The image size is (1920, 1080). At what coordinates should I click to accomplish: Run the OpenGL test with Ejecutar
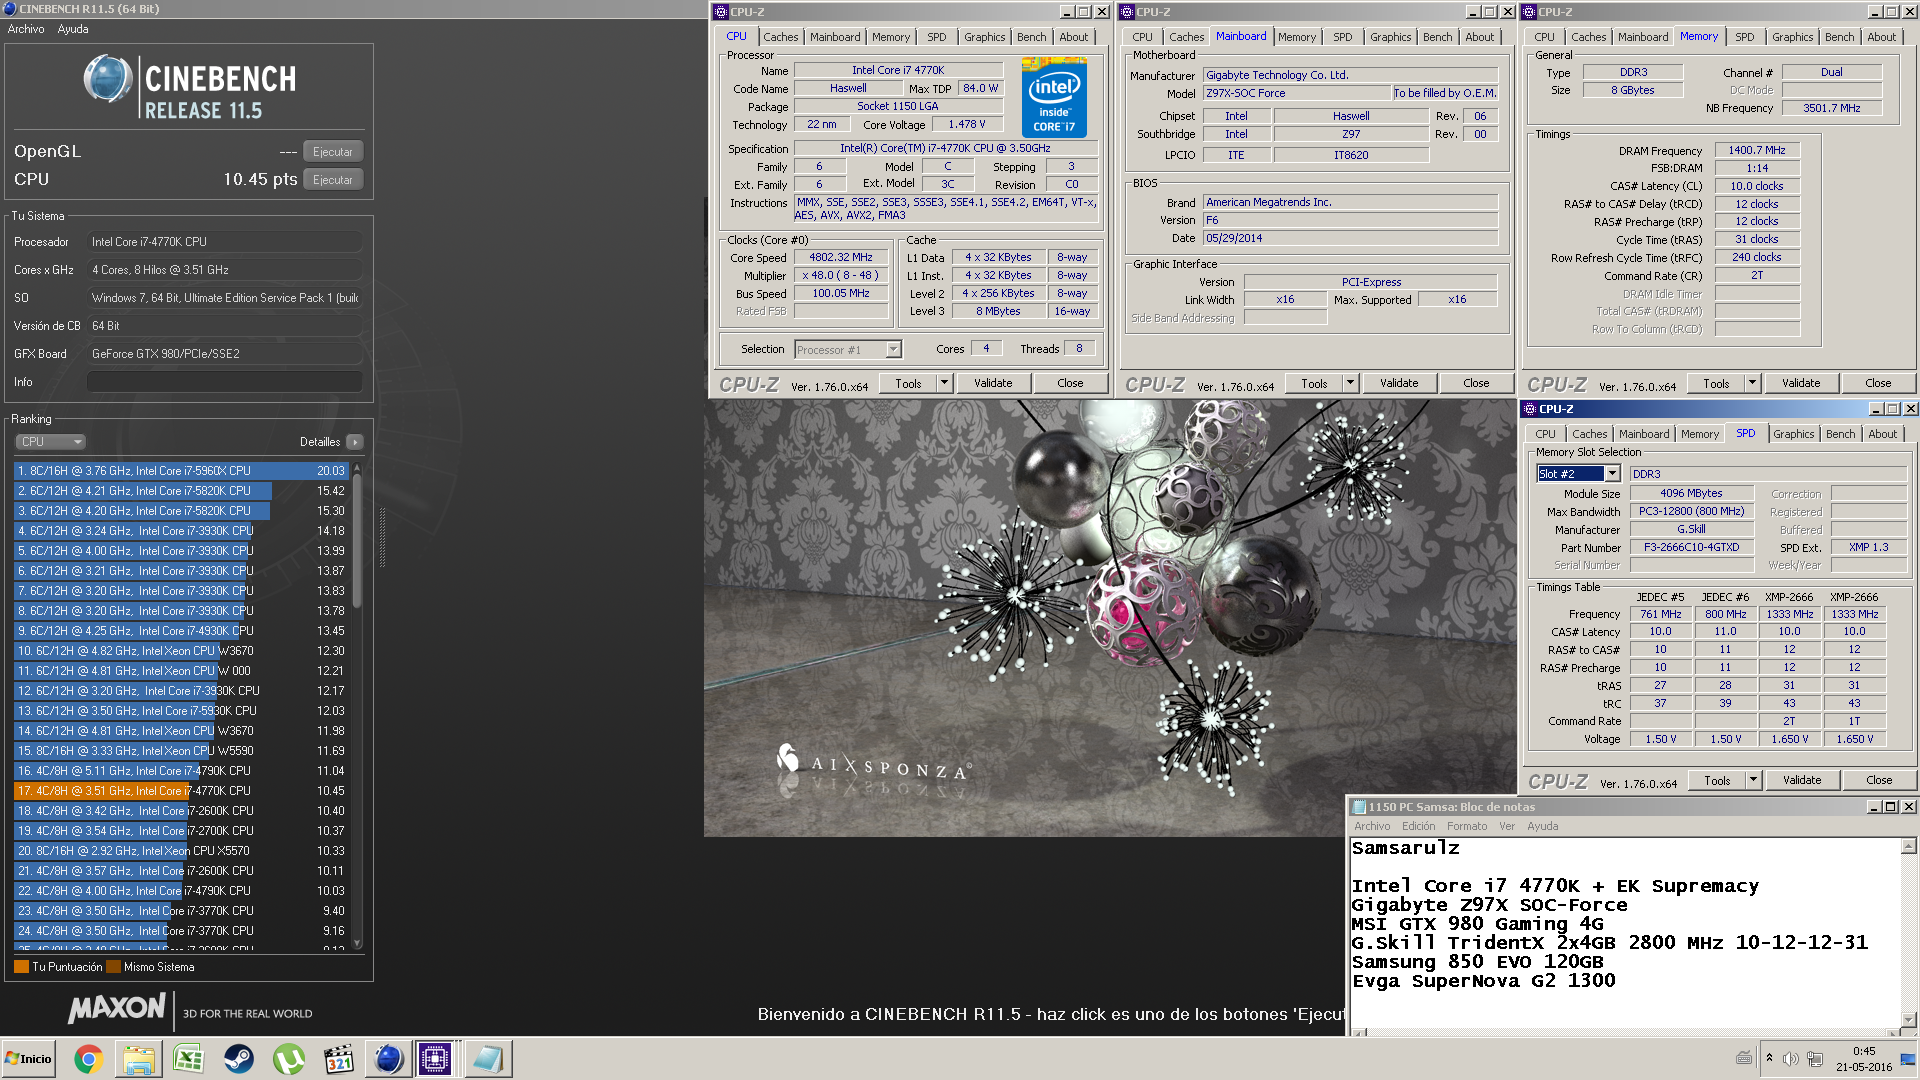click(x=333, y=152)
